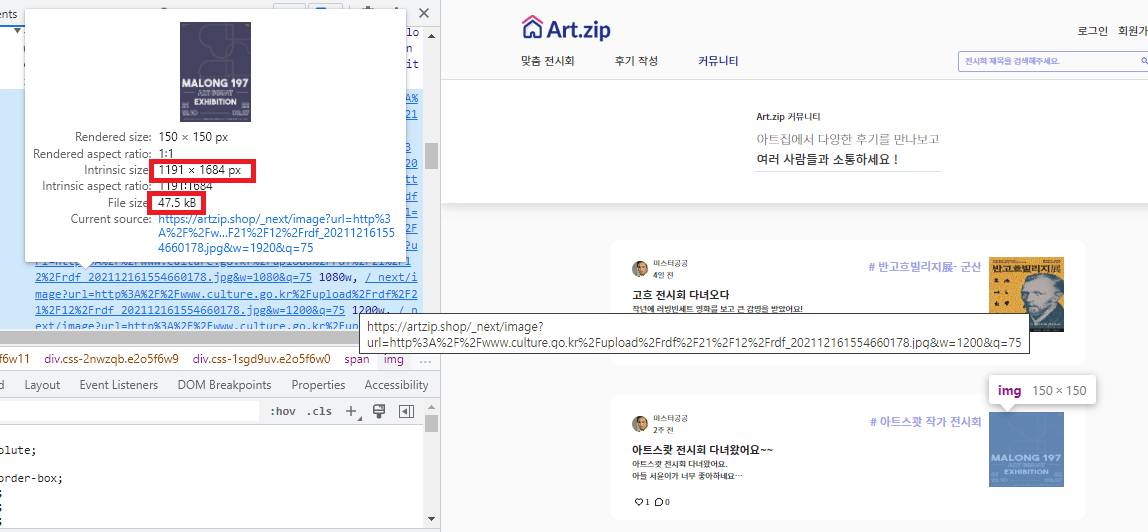Switch to the Layout tab
This screenshot has width=1148, height=532.
(42, 385)
